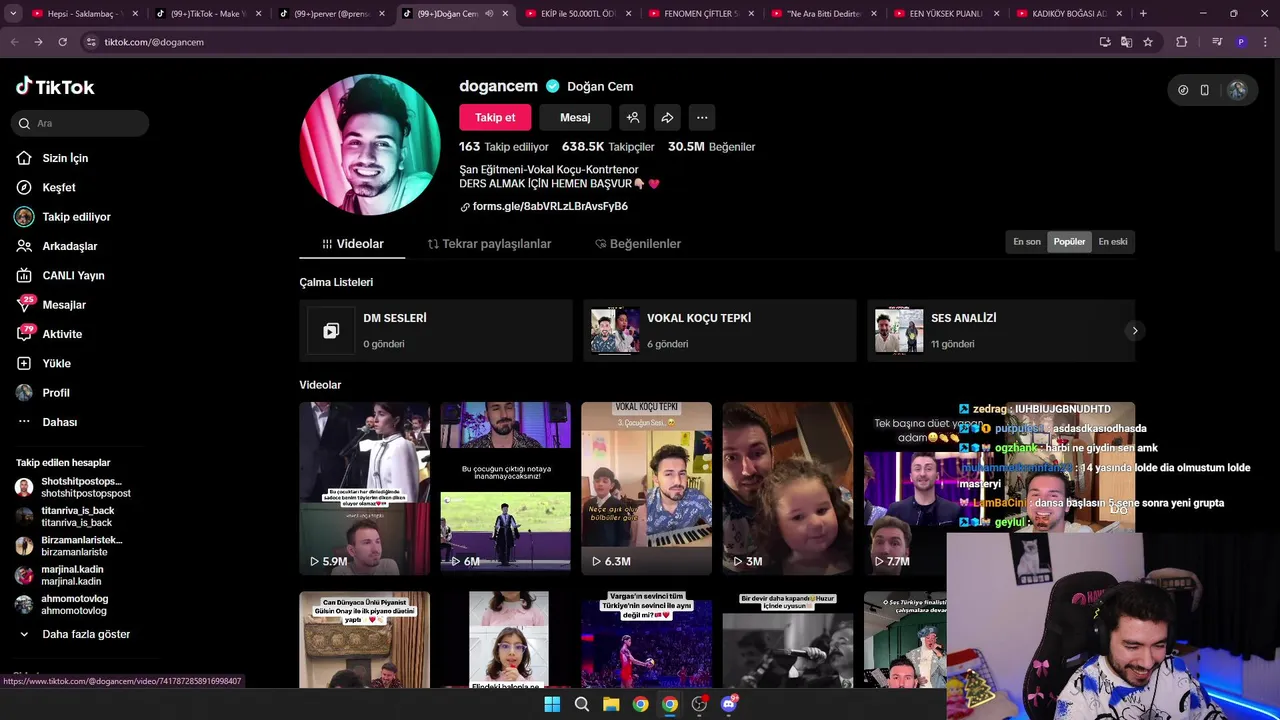
Task: Sort videos by En son
Action: (x=1027, y=242)
